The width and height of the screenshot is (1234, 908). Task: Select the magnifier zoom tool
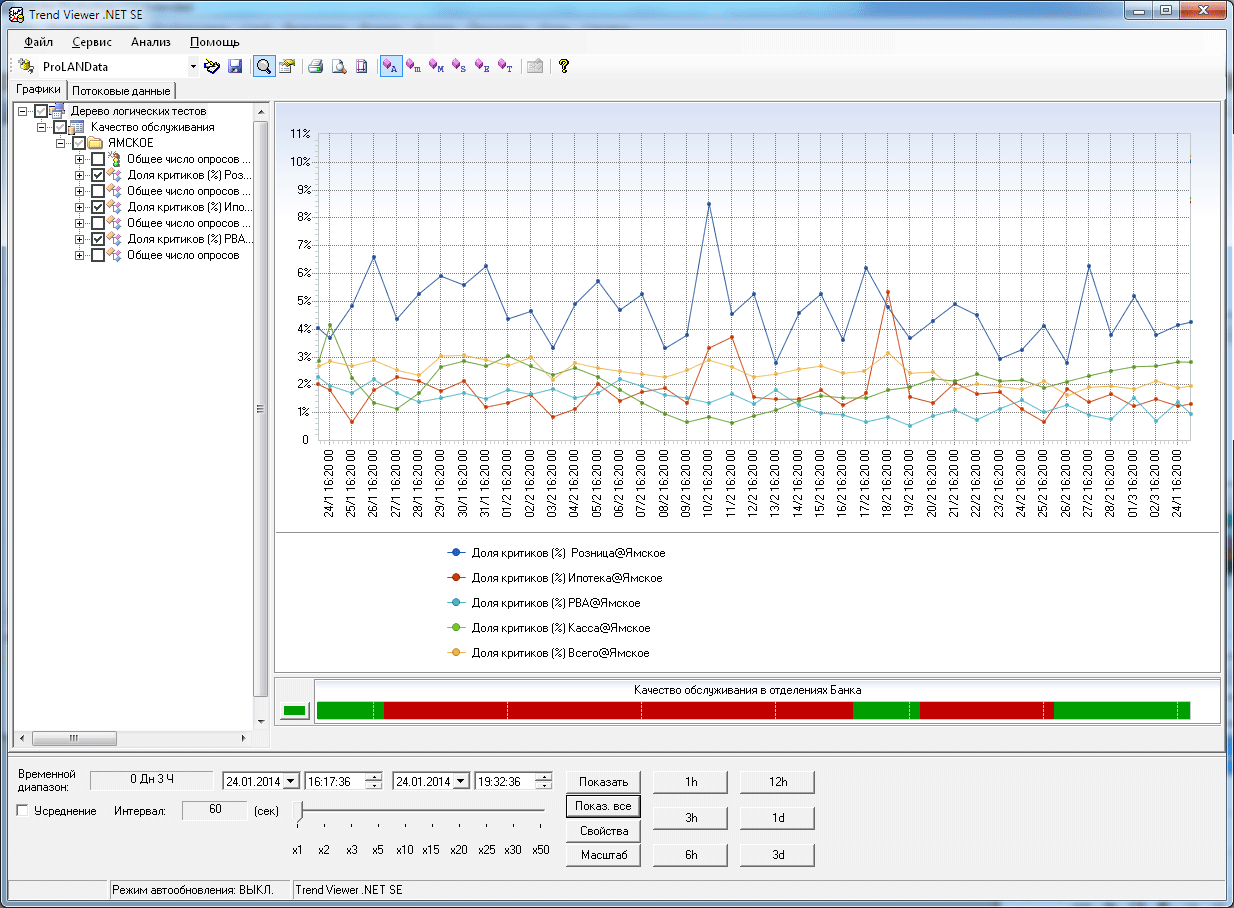point(264,67)
